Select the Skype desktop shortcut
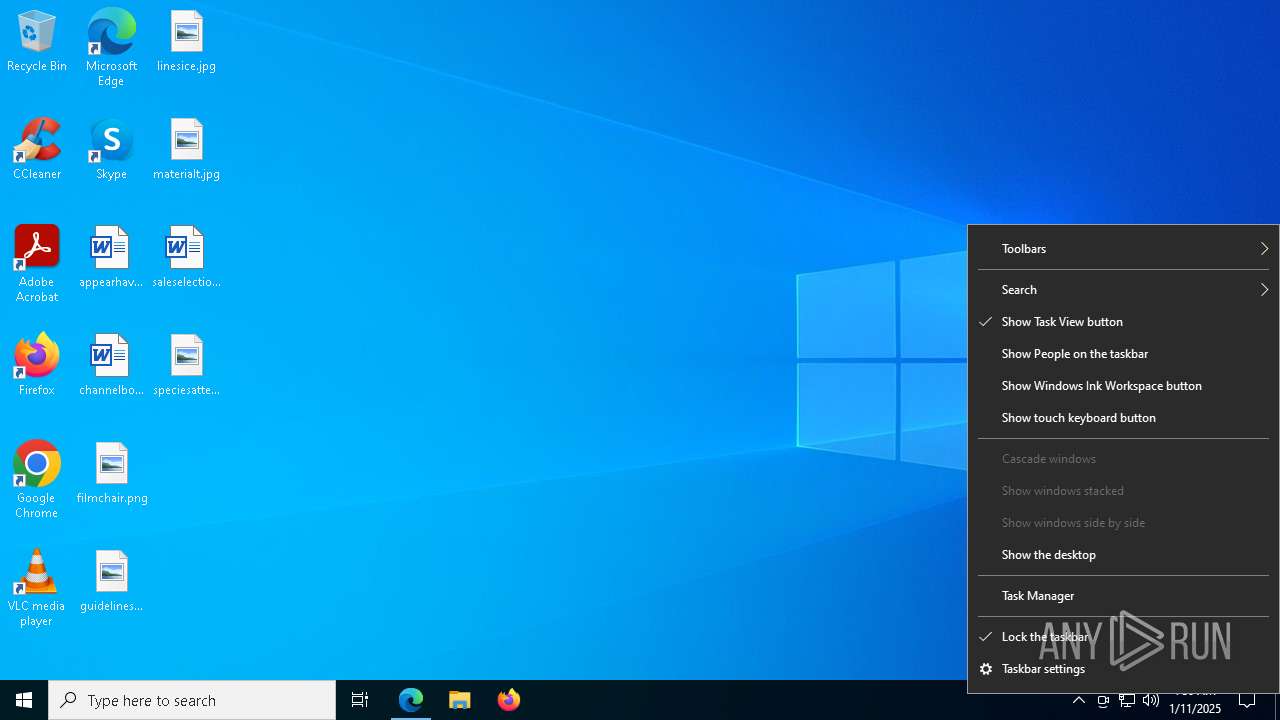Image resolution: width=1280 pixels, height=720 pixels. [x=111, y=150]
